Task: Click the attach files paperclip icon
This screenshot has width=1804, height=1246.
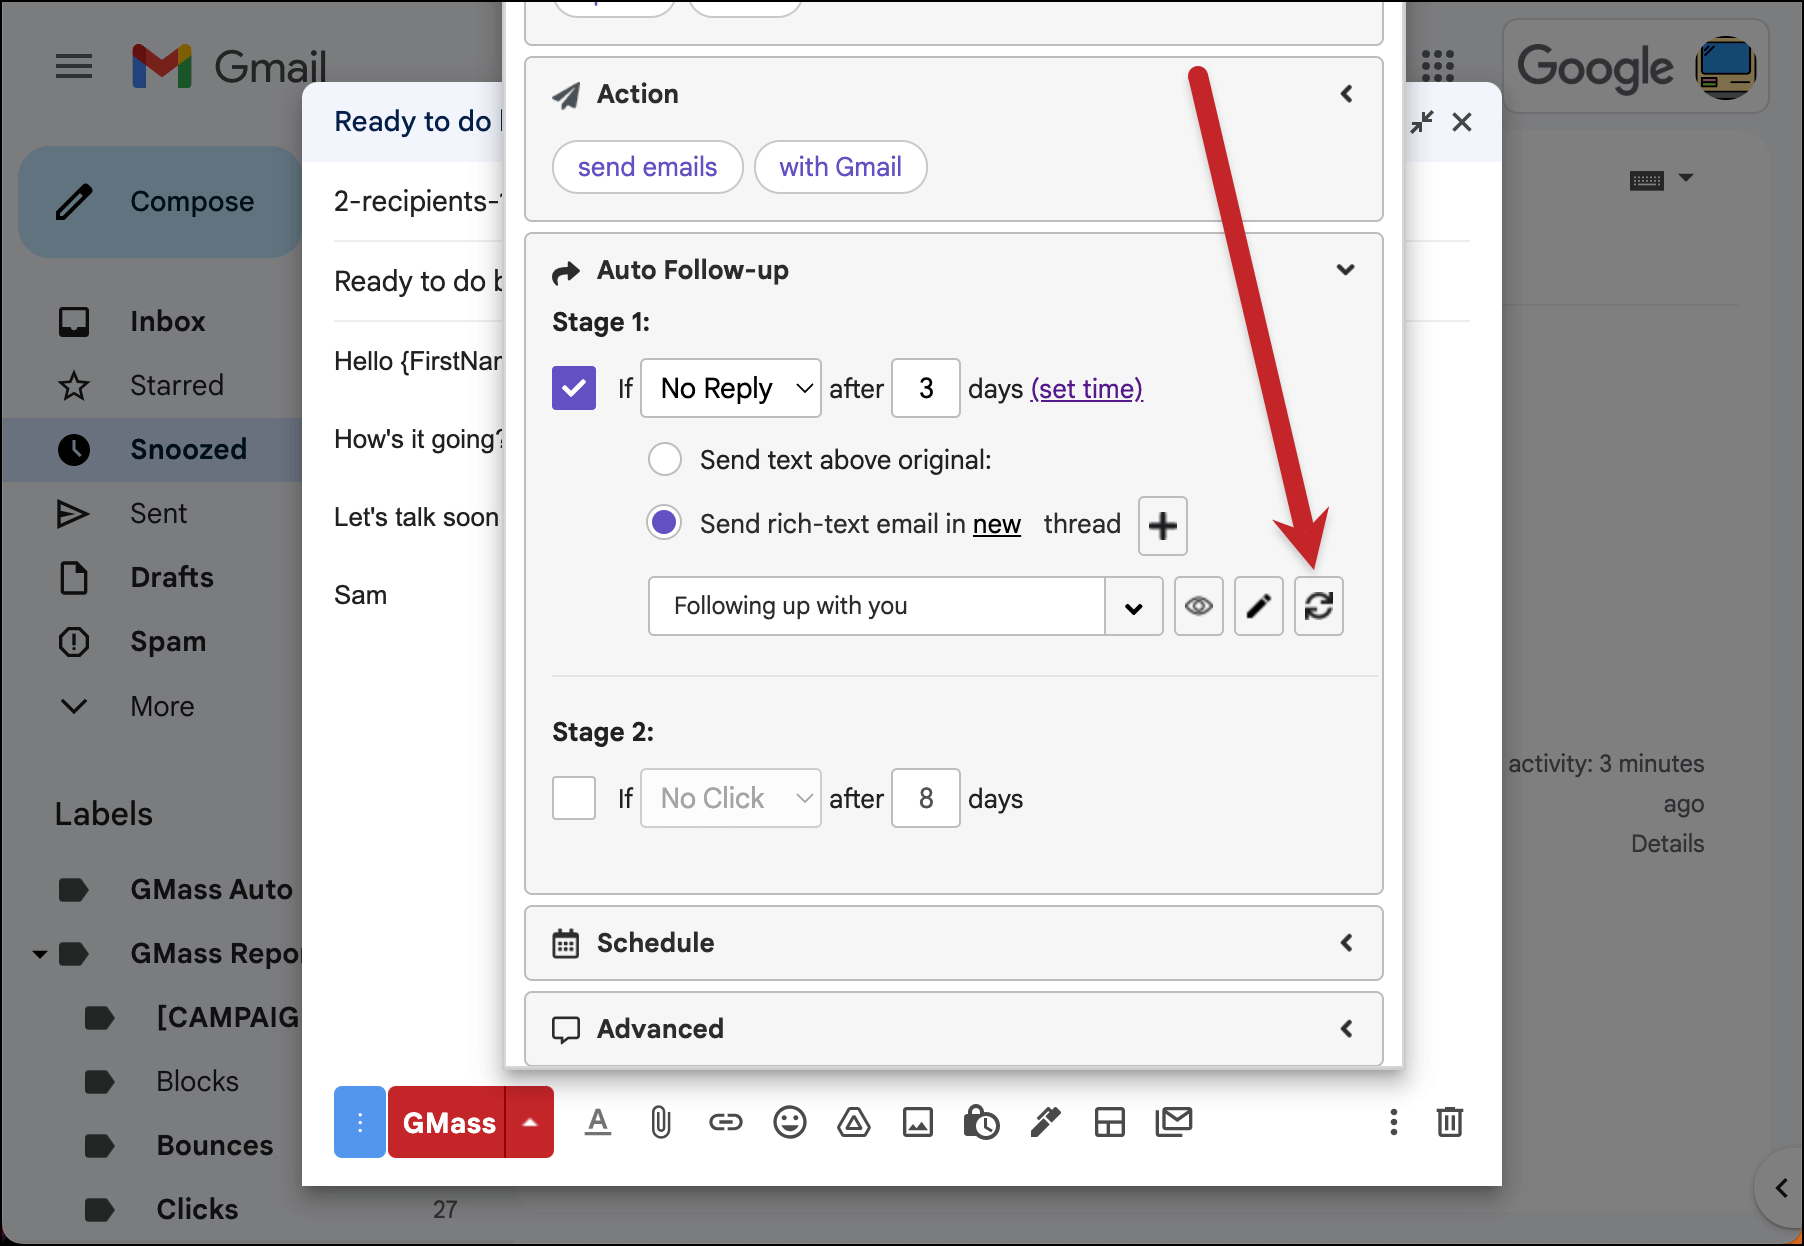Action: pos(660,1122)
